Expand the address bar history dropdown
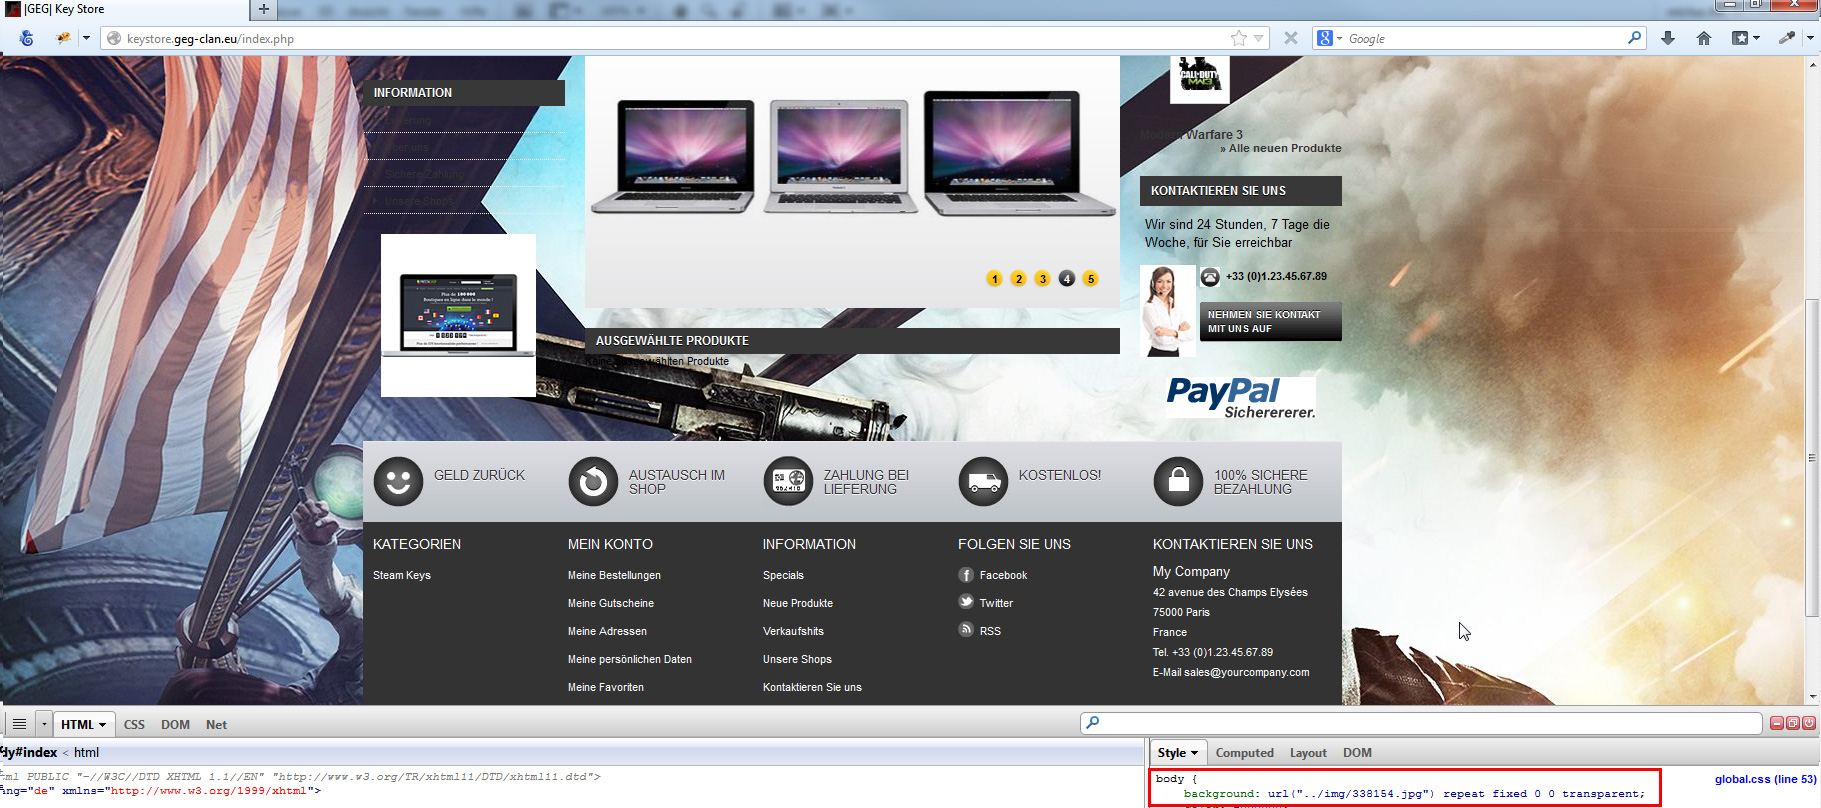The height and width of the screenshot is (808, 1821). tap(1259, 38)
